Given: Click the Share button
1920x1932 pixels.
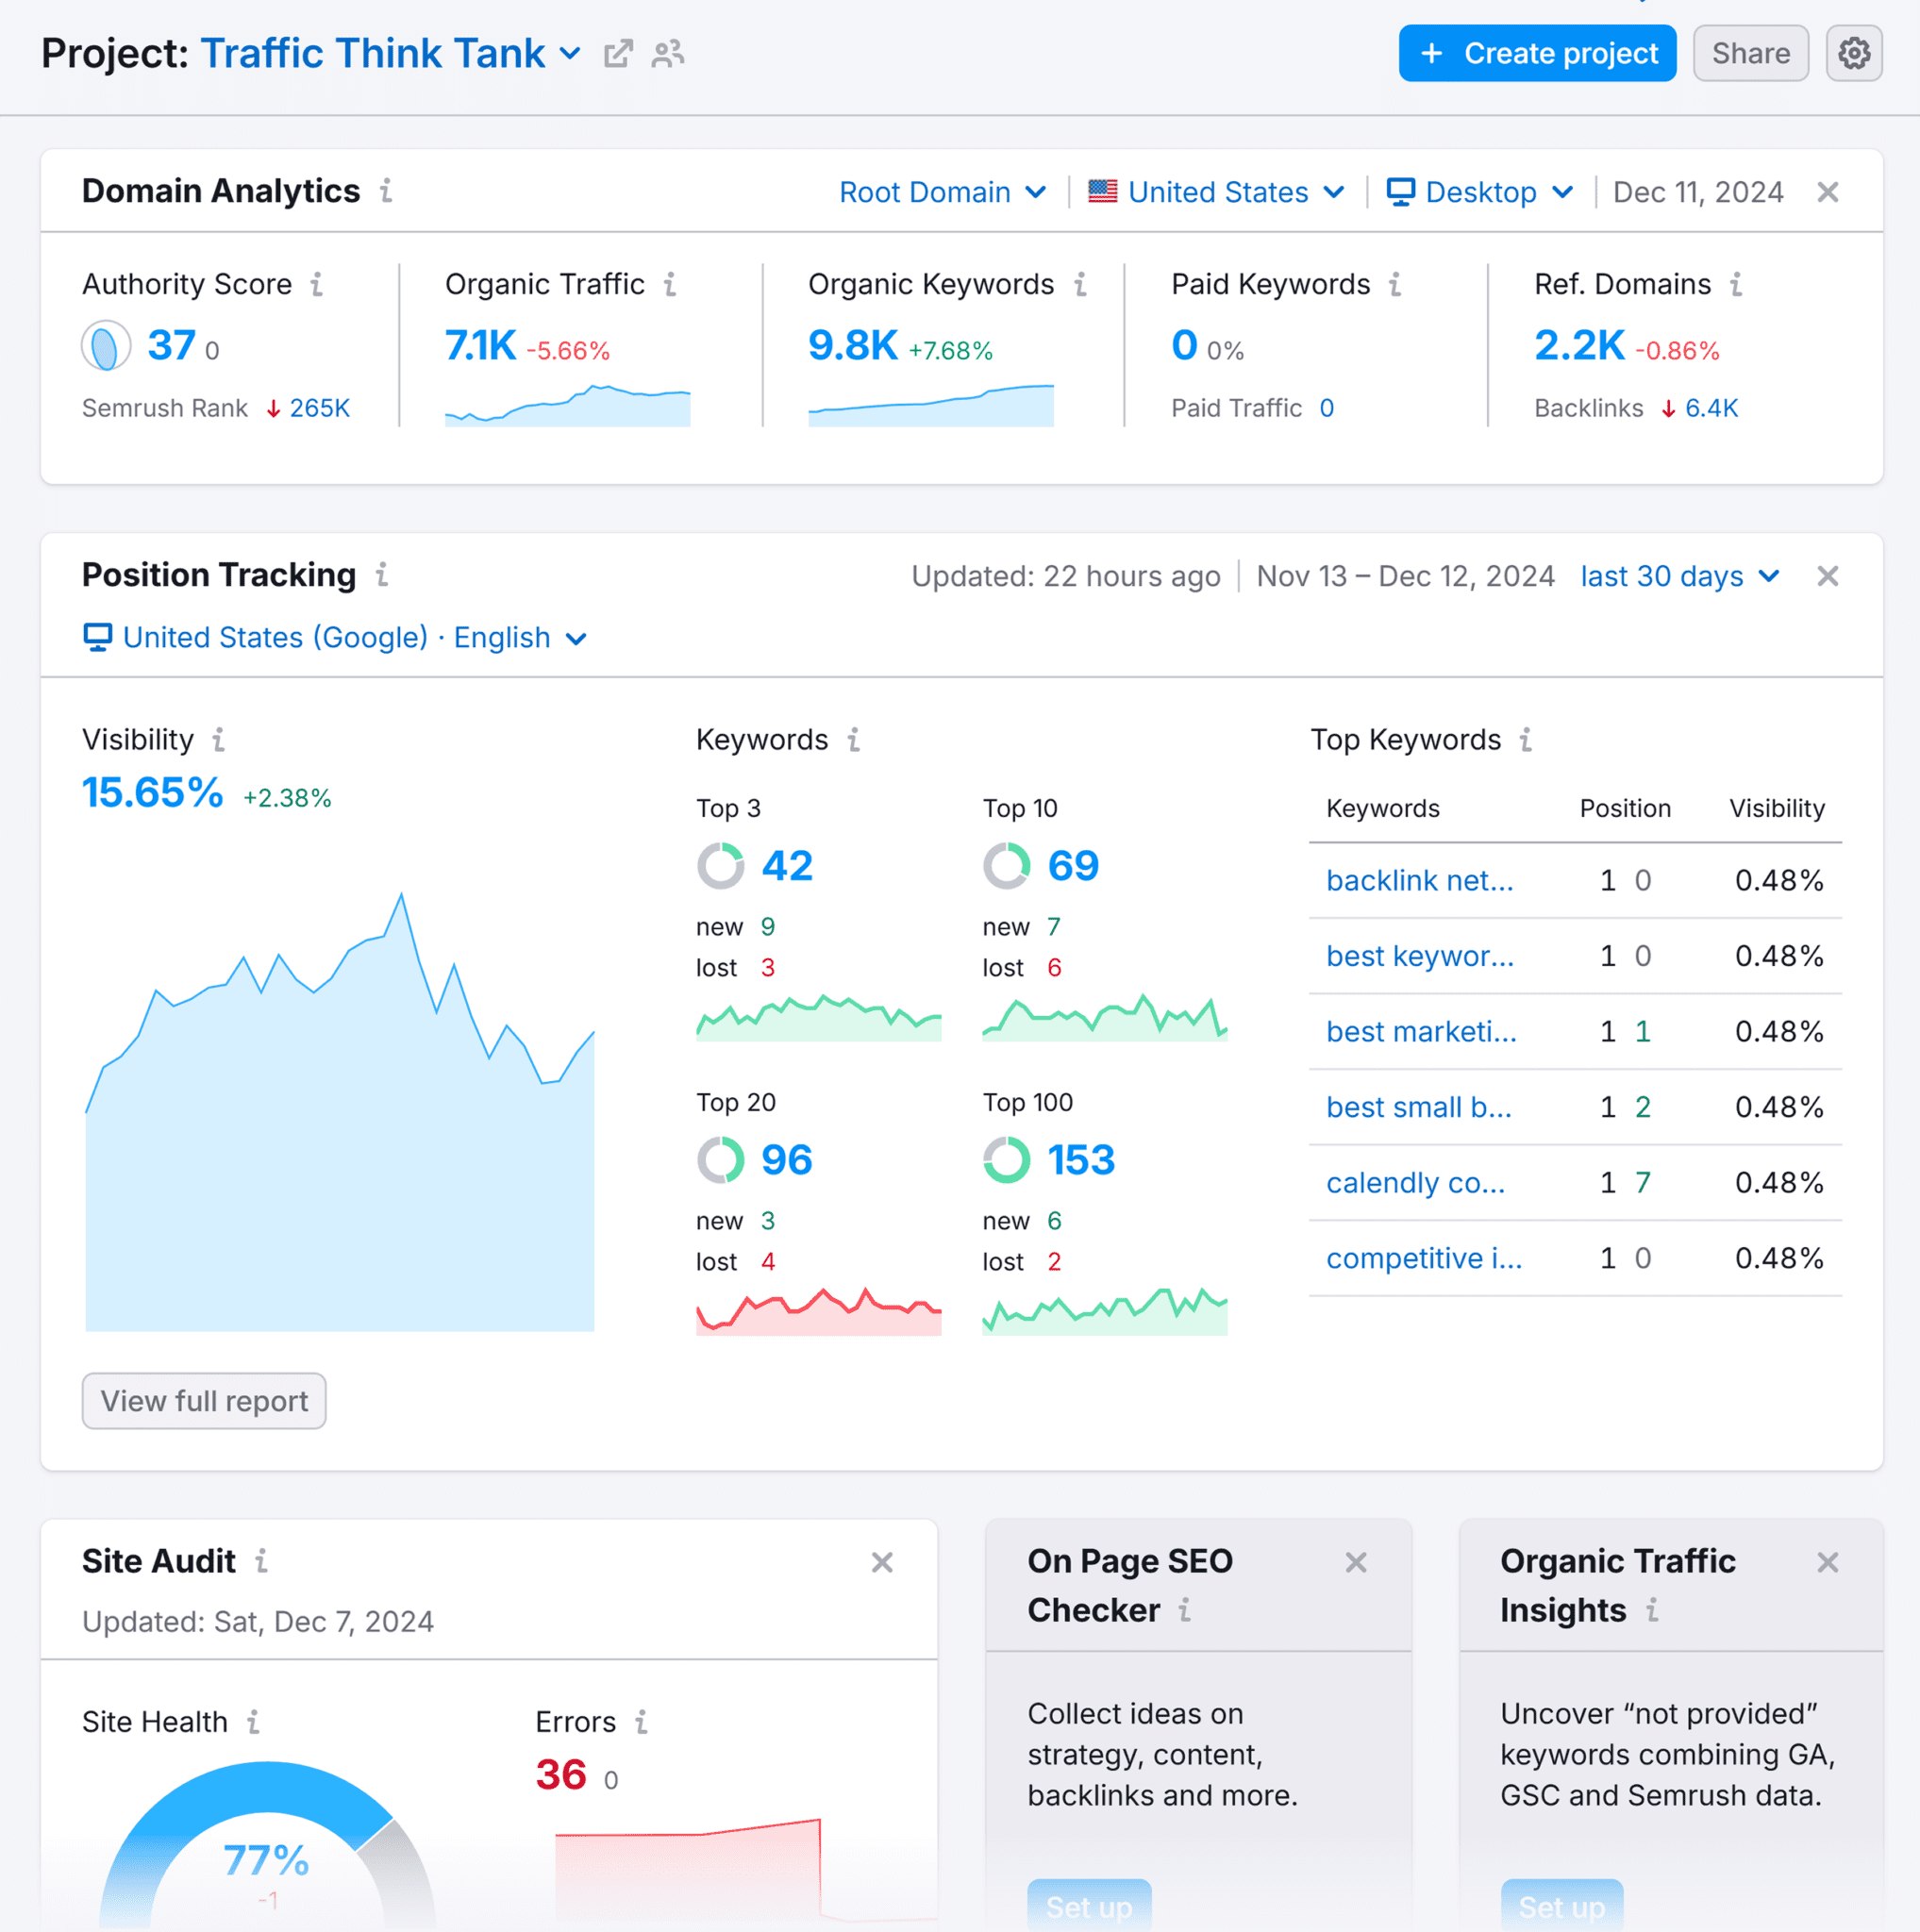Looking at the screenshot, I should (x=1750, y=53).
